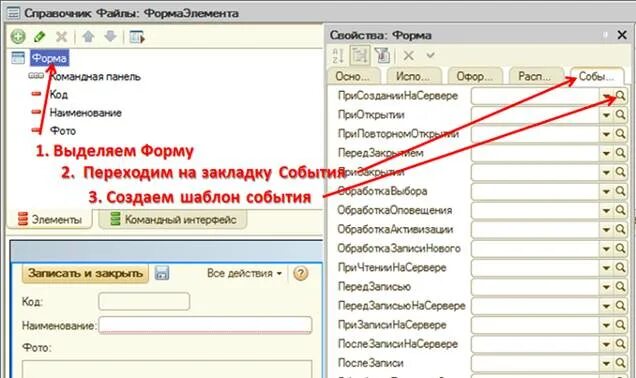
Task: Select Наименование element in the tree
Action: pyautogui.click(x=86, y=113)
